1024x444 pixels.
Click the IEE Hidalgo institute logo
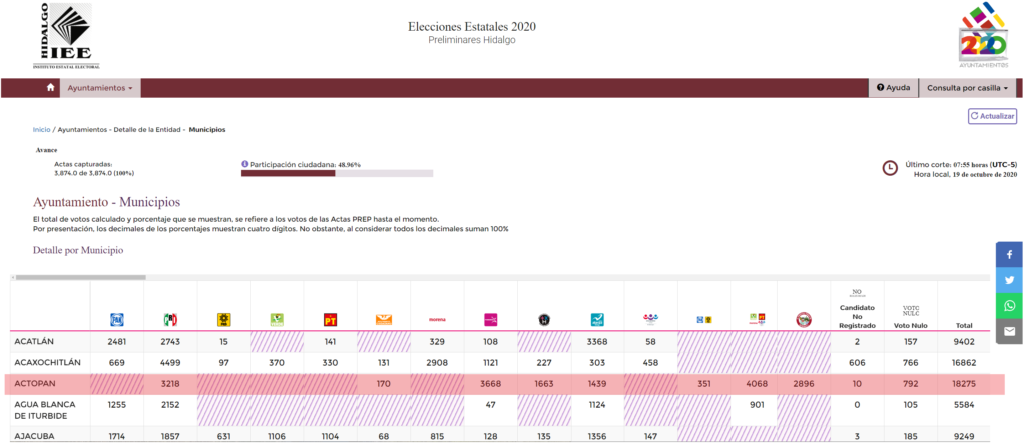coord(63,35)
